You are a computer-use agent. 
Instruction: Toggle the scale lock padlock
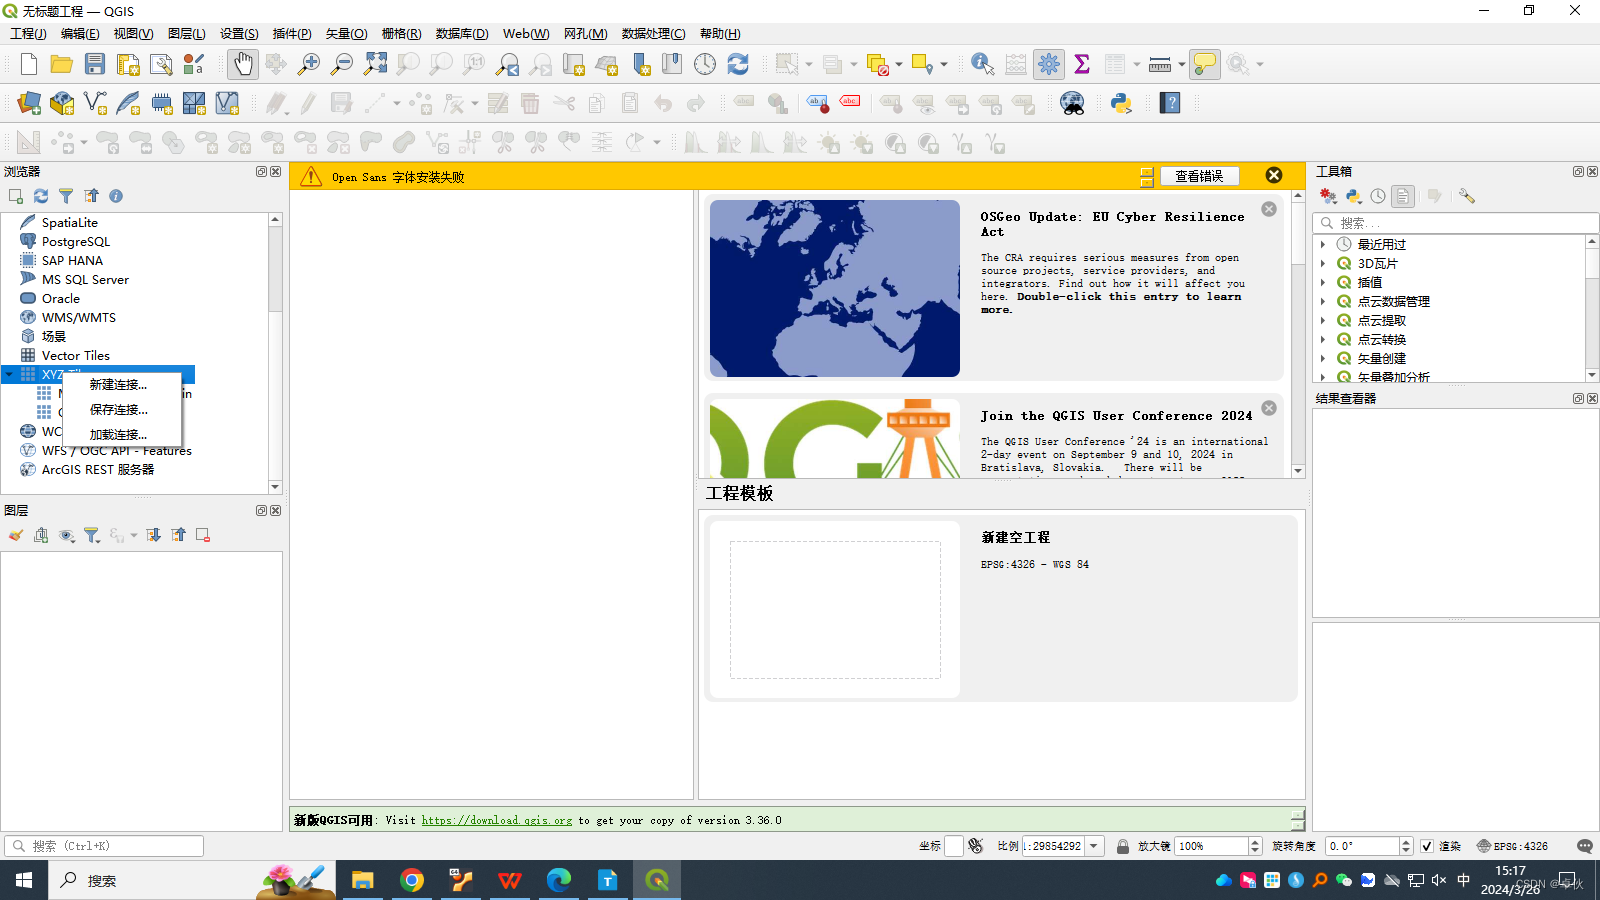(1122, 846)
